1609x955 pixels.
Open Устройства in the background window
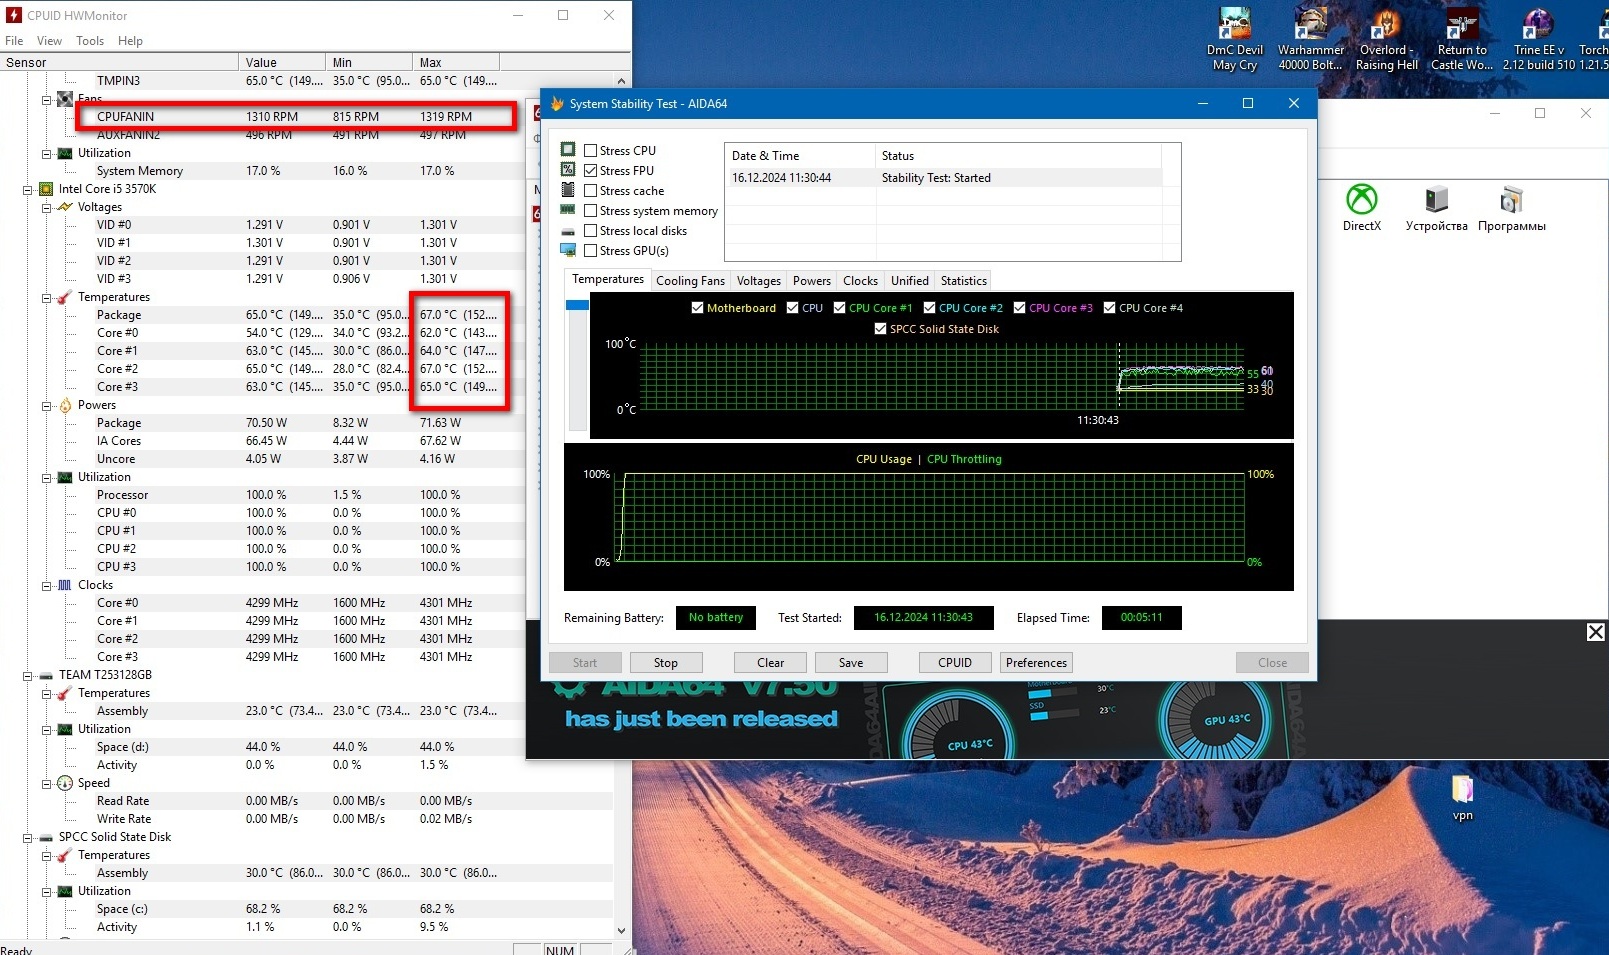[x=1437, y=208]
